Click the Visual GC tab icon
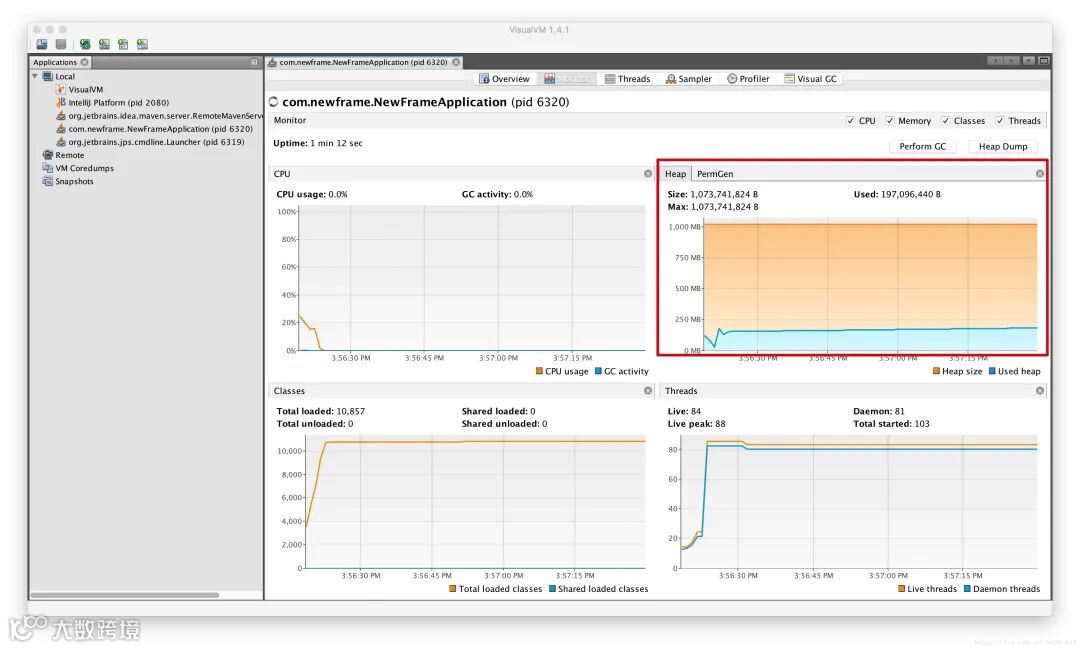 [789, 79]
